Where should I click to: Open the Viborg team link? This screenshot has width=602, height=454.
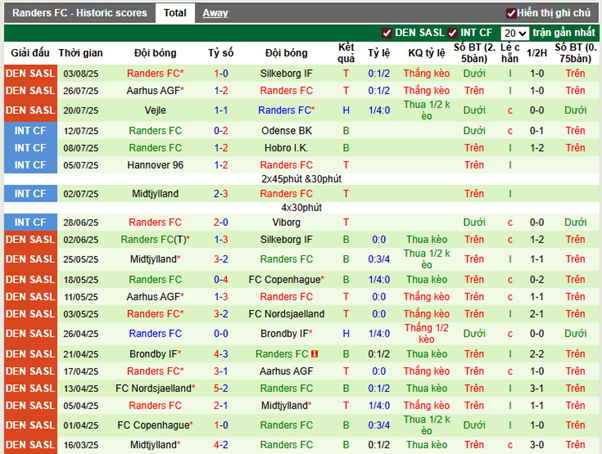click(286, 223)
